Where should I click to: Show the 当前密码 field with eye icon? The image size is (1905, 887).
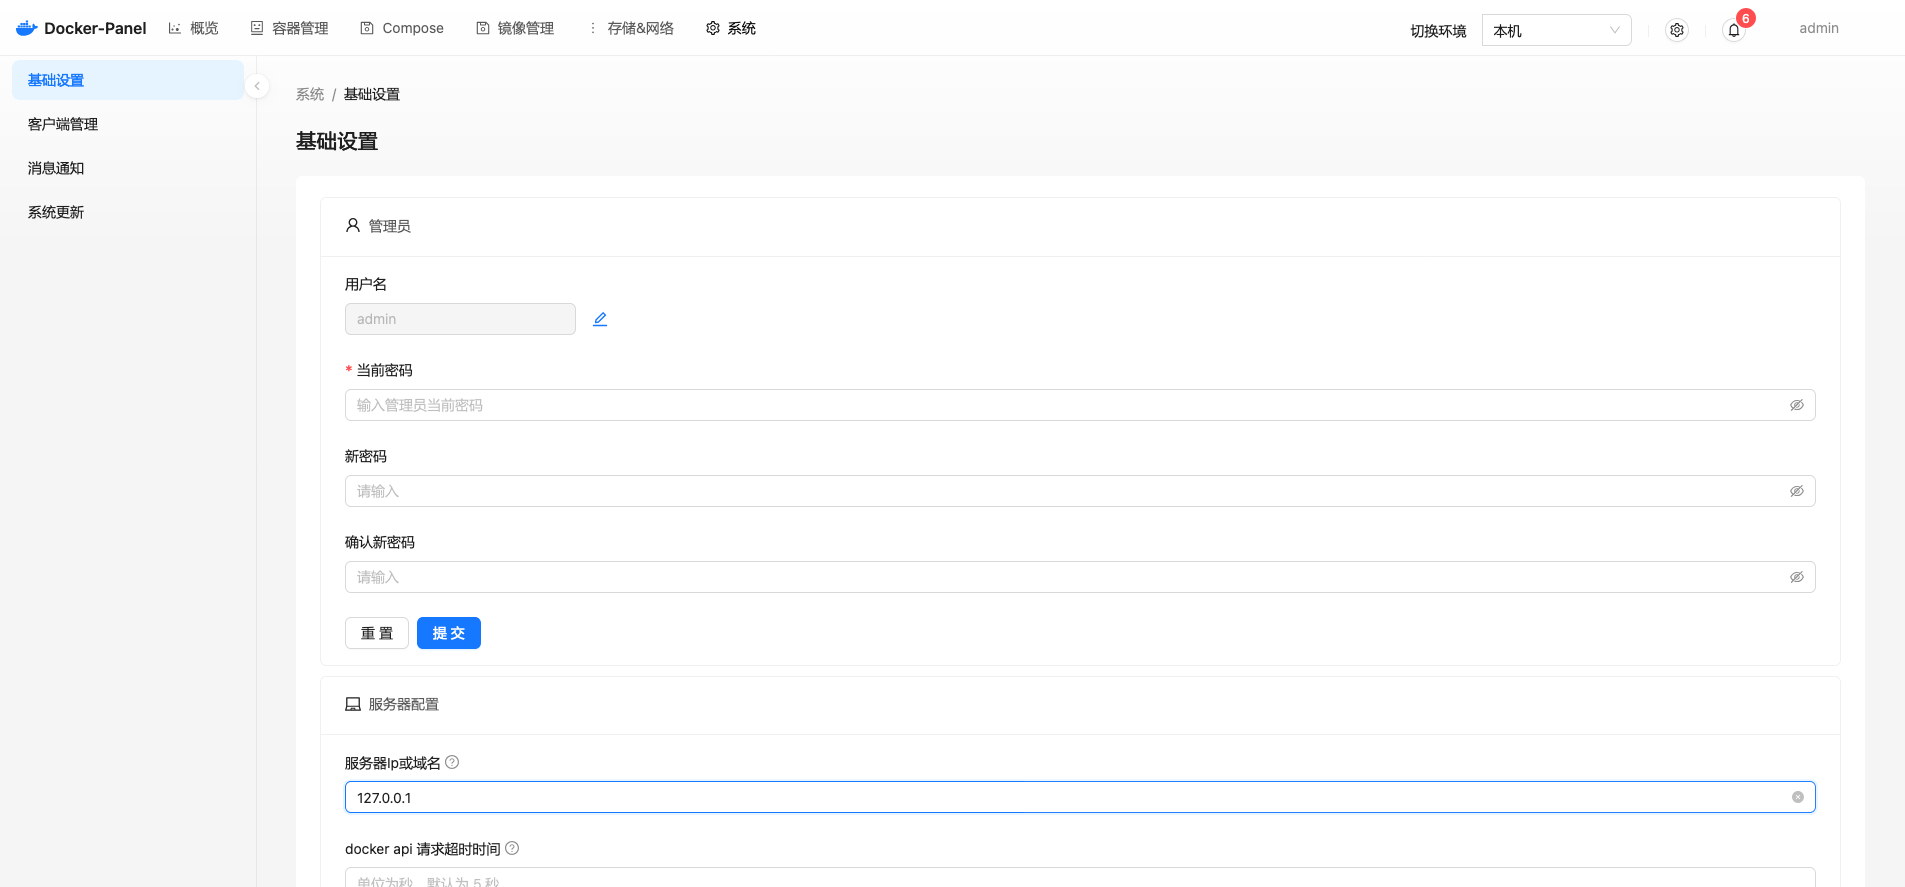(x=1796, y=405)
